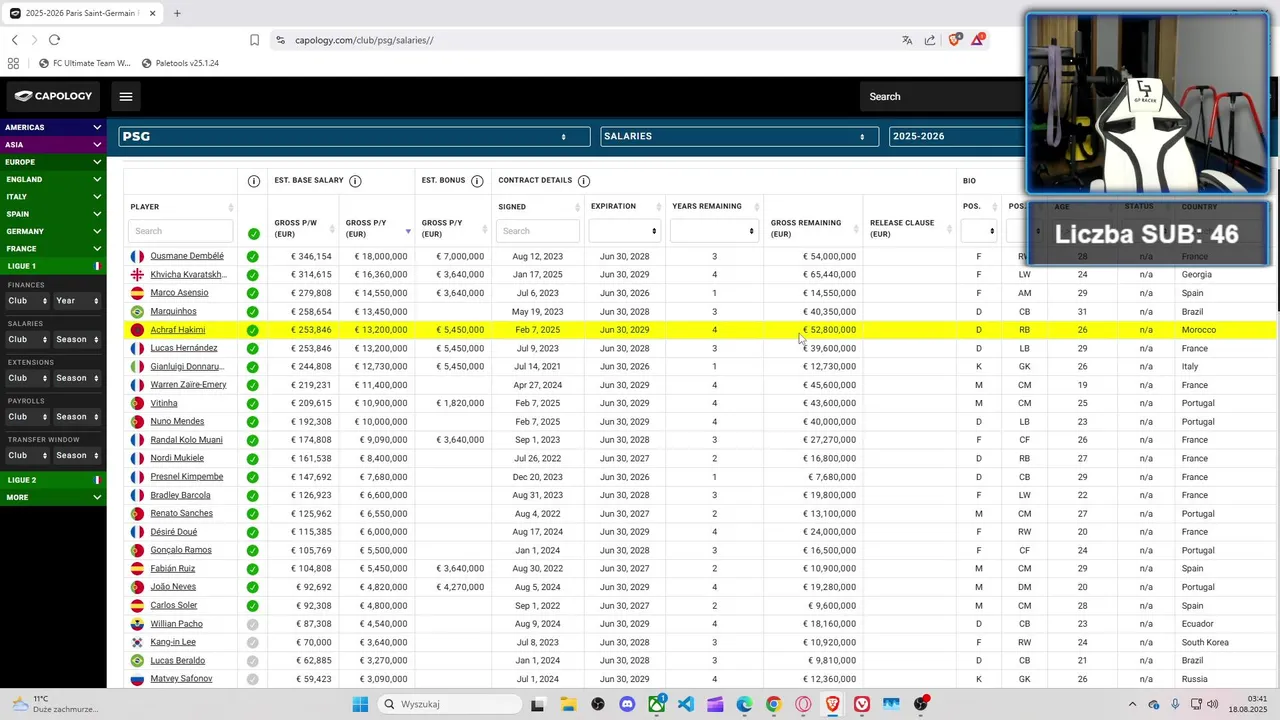Image resolution: width=1280 pixels, height=720 pixels.
Task: Open the info icon next to Est. Bonus
Action: pos(477,181)
